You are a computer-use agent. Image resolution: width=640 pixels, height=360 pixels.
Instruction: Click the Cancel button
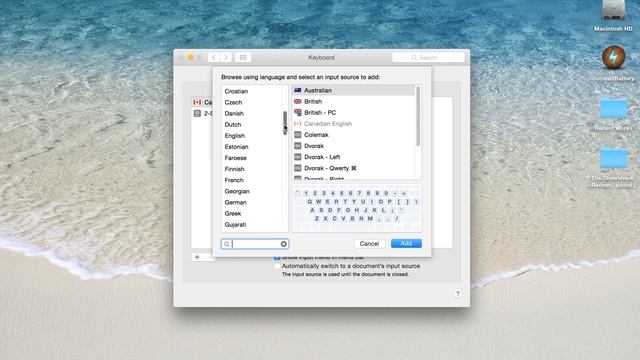coord(369,243)
